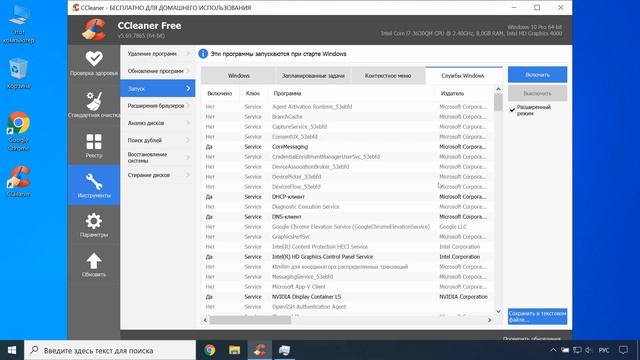
Task: Sort by the Ключ column header
Action: coord(253,93)
